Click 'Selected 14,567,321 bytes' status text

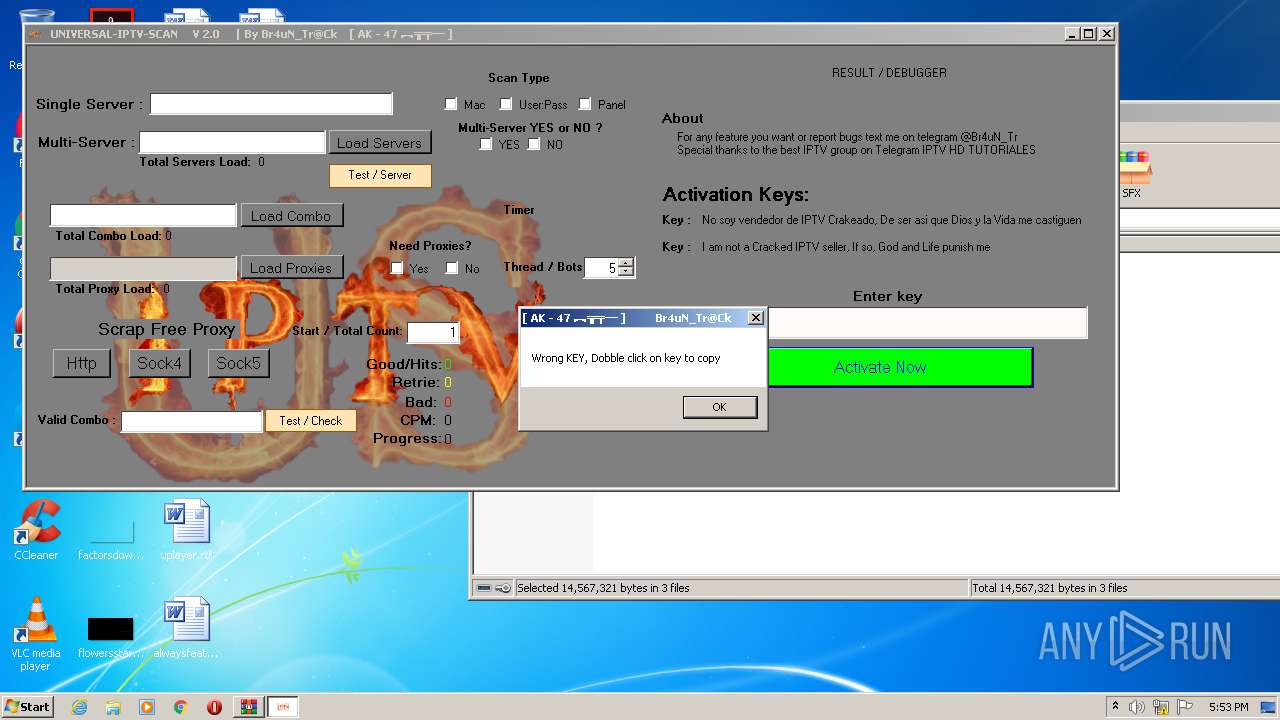pos(603,588)
